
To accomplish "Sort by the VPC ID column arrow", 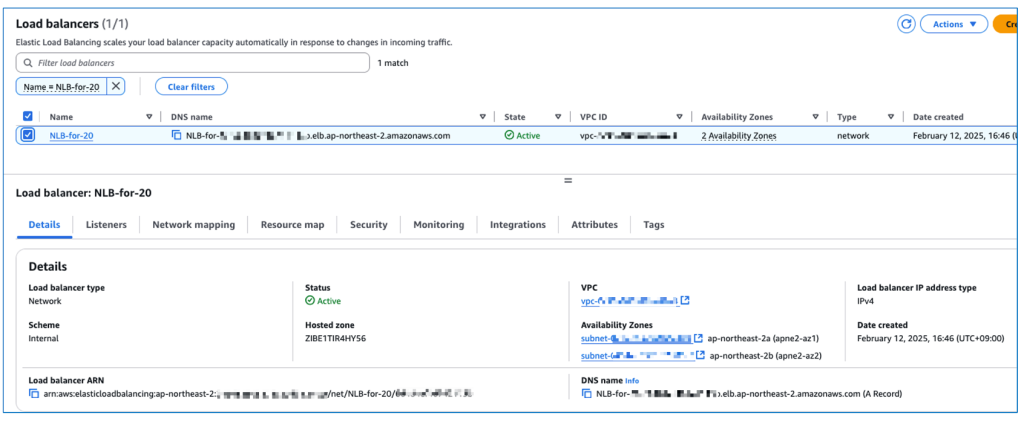I will click(679, 117).
